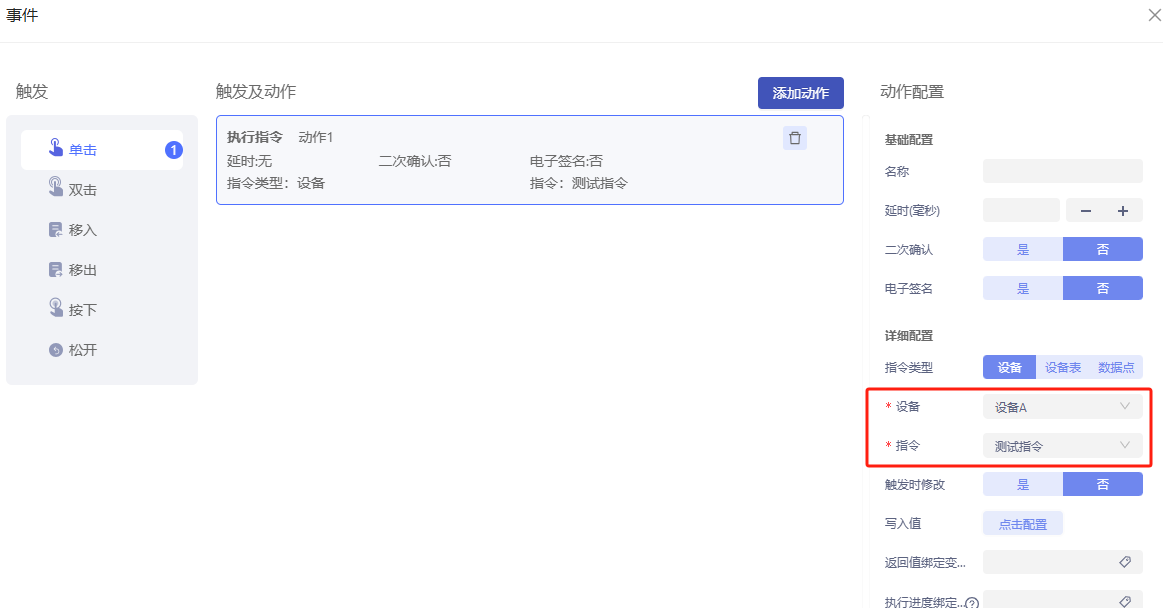Choose 数据点 as the 指令类型

click(x=1116, y=367)
